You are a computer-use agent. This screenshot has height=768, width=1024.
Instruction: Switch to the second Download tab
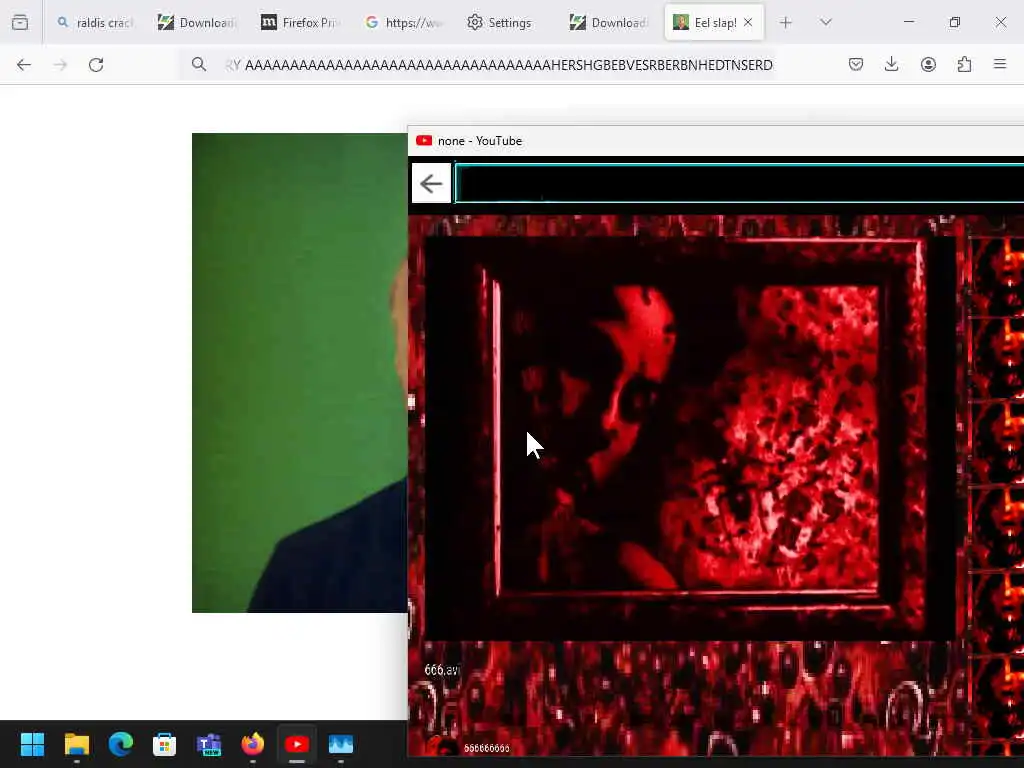[x=610, y=23]
